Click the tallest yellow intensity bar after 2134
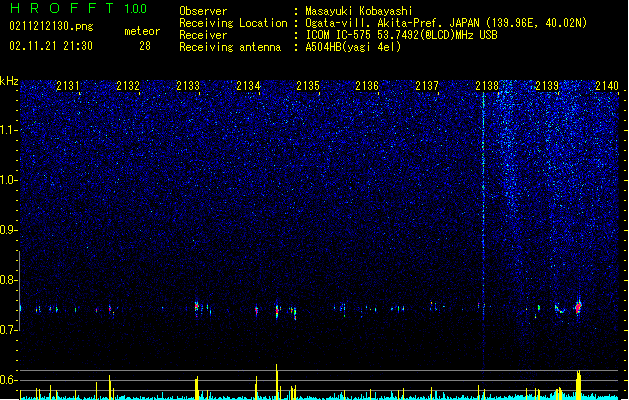This screenshot has height=400, width=629. click(x=276, y=382)
